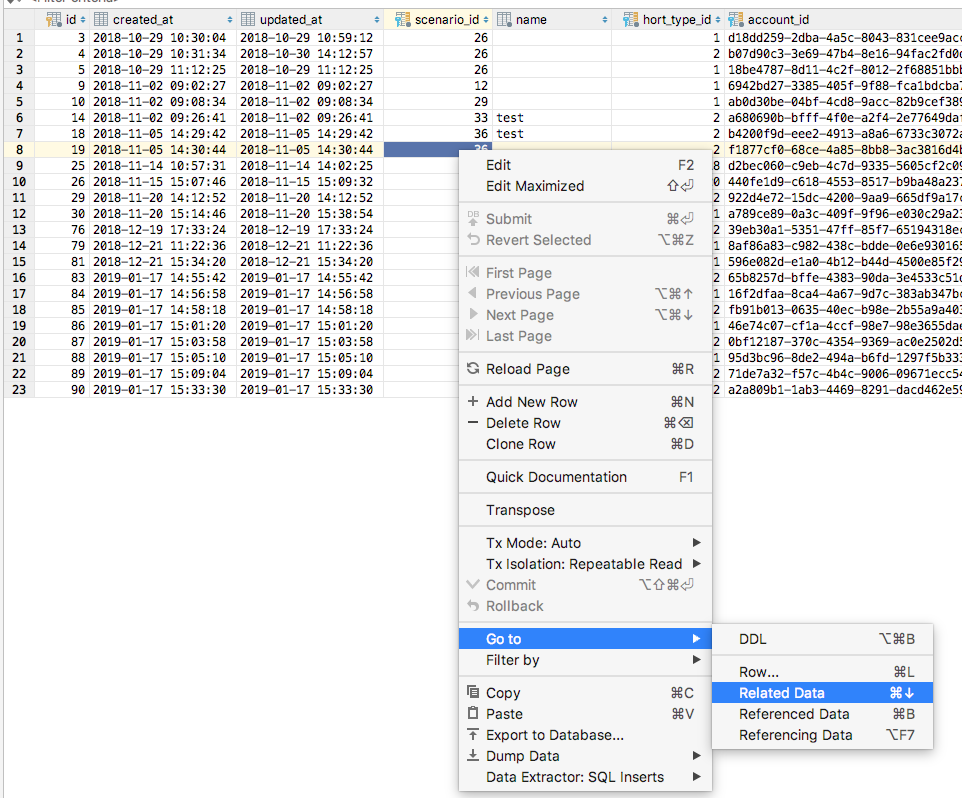Click the download icon beside Dump Data
Image resolution: width=962 pixels, height=798 pixels.
tap(472, 757)
